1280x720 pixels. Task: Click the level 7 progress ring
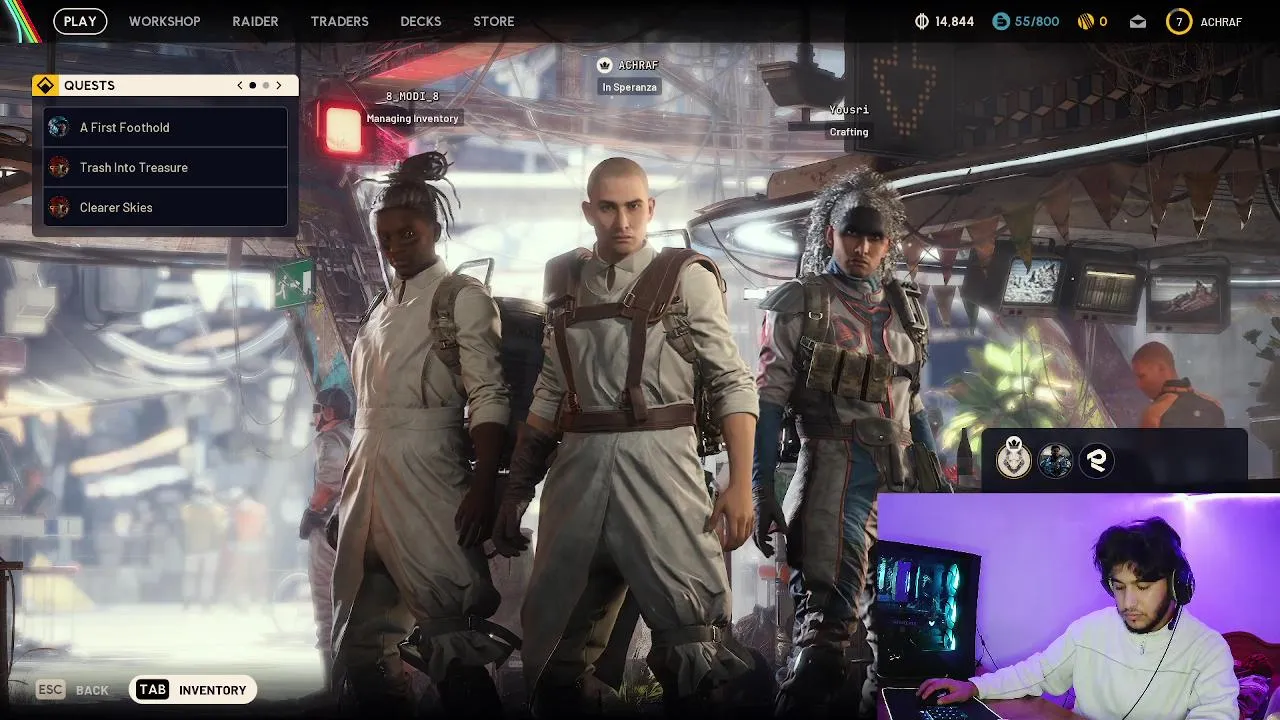point(1179,21)
